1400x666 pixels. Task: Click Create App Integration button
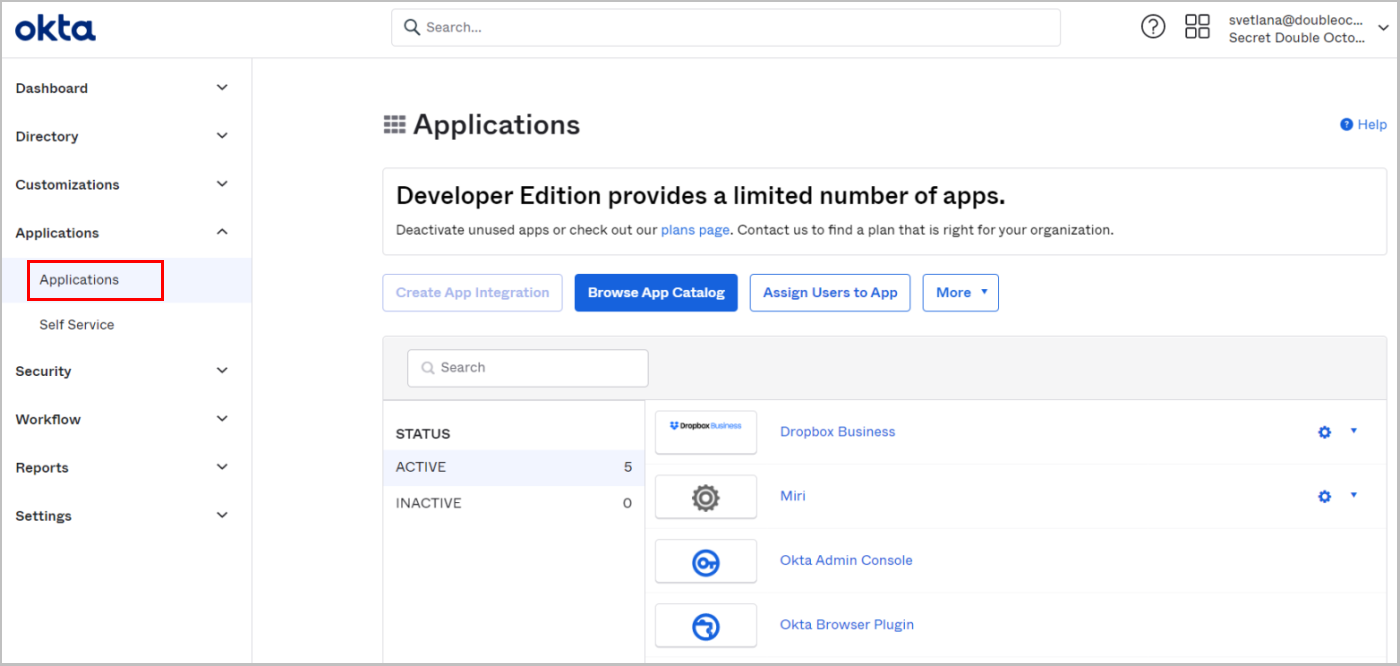pos(472,293)
